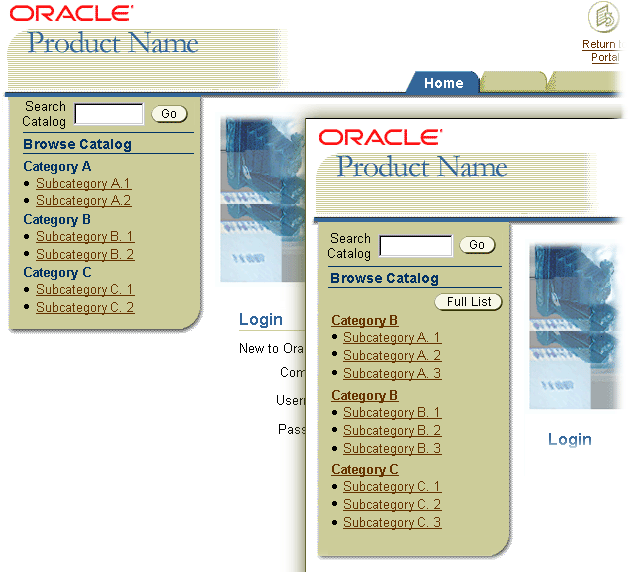Click the Oracle logo in front window
628x572 pixels.
click(380, 137)
